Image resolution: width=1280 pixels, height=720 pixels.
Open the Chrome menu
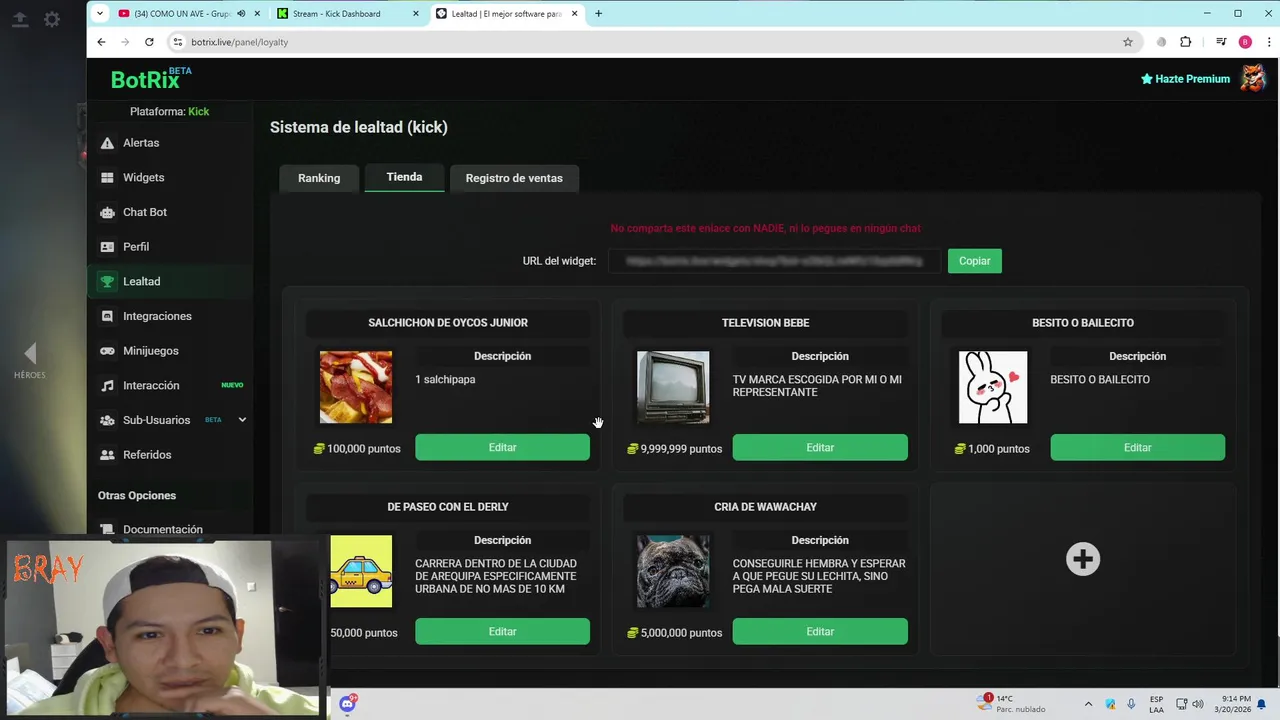pos(1268,42)
